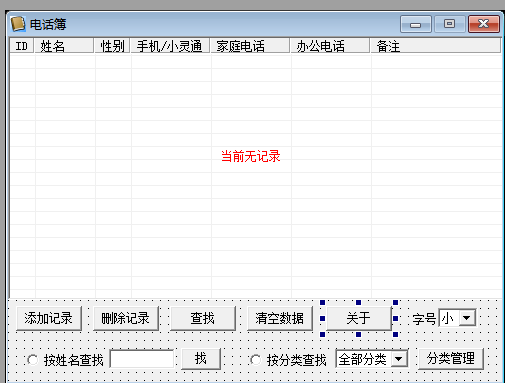Open 分类管理 category management
This screenshot has height=383, width=505.
pos(451,359)
